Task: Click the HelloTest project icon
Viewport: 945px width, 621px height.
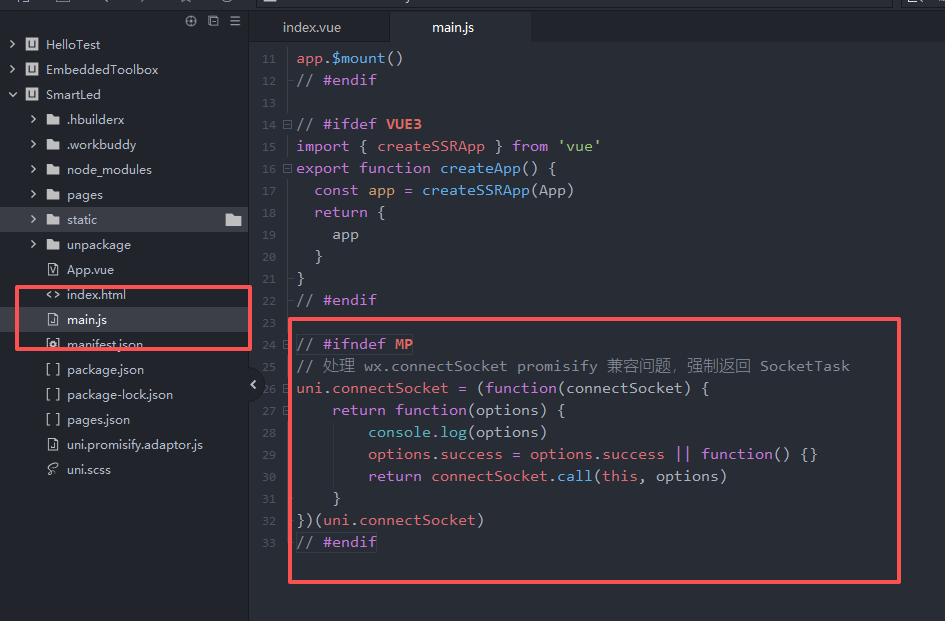Action: click(32, 44)
